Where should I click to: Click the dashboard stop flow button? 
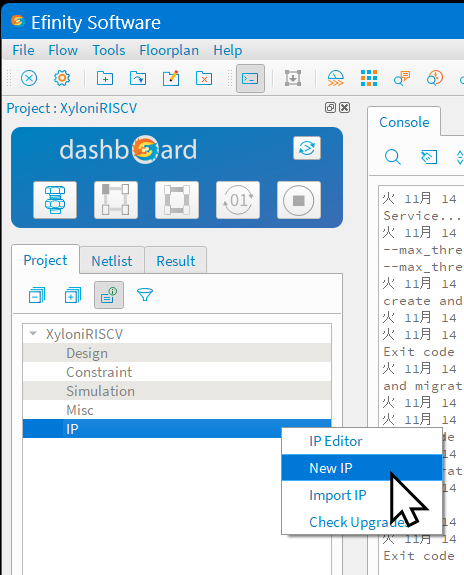(299, 200)
